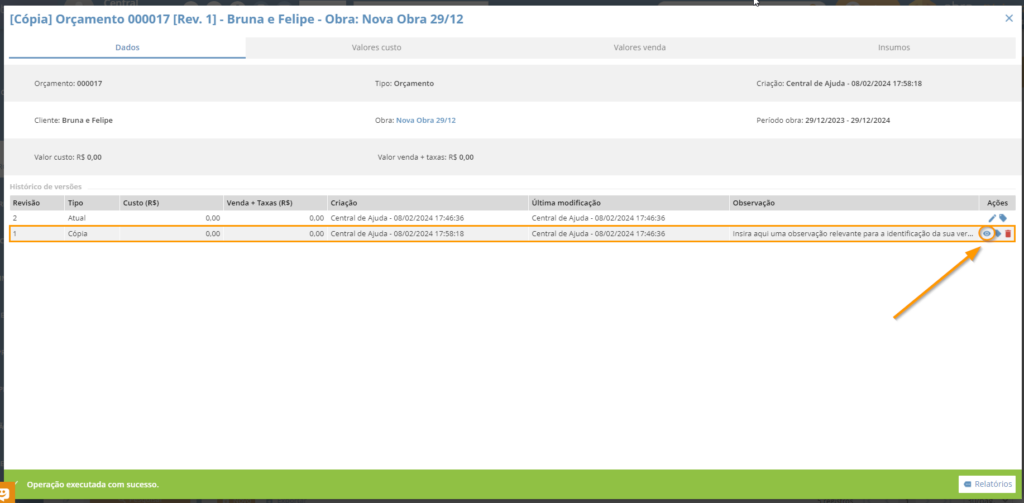
Task: View the Cópia revision with the eye icon
Action: [987, 234]
